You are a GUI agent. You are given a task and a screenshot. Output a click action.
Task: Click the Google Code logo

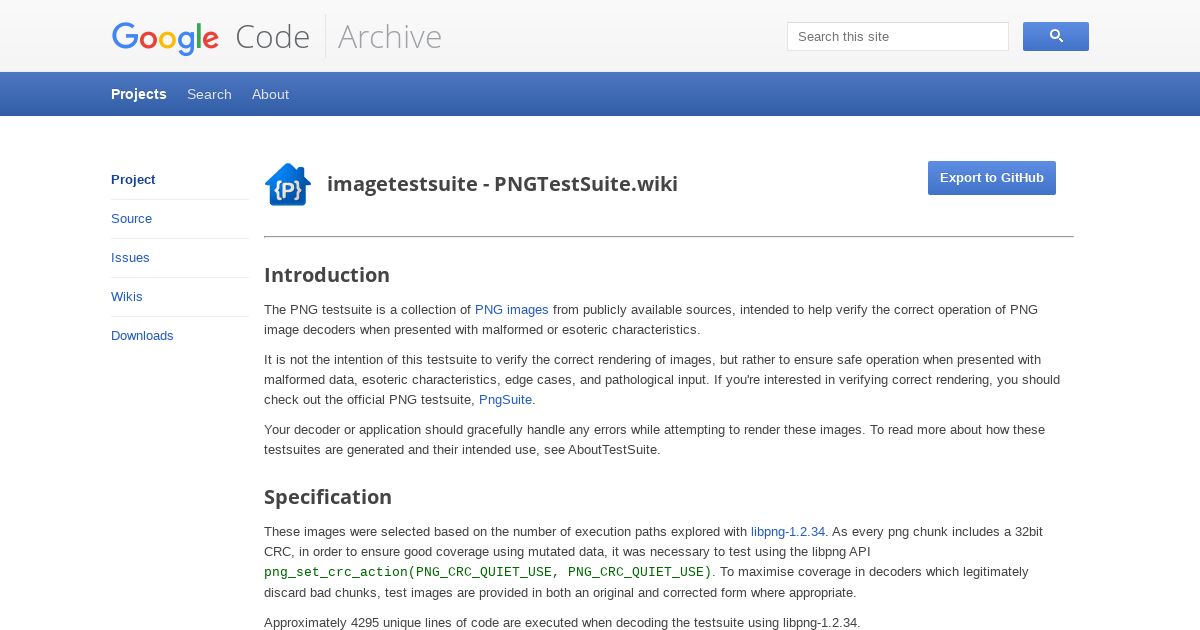pyautogui.click(x=211, y=37)
